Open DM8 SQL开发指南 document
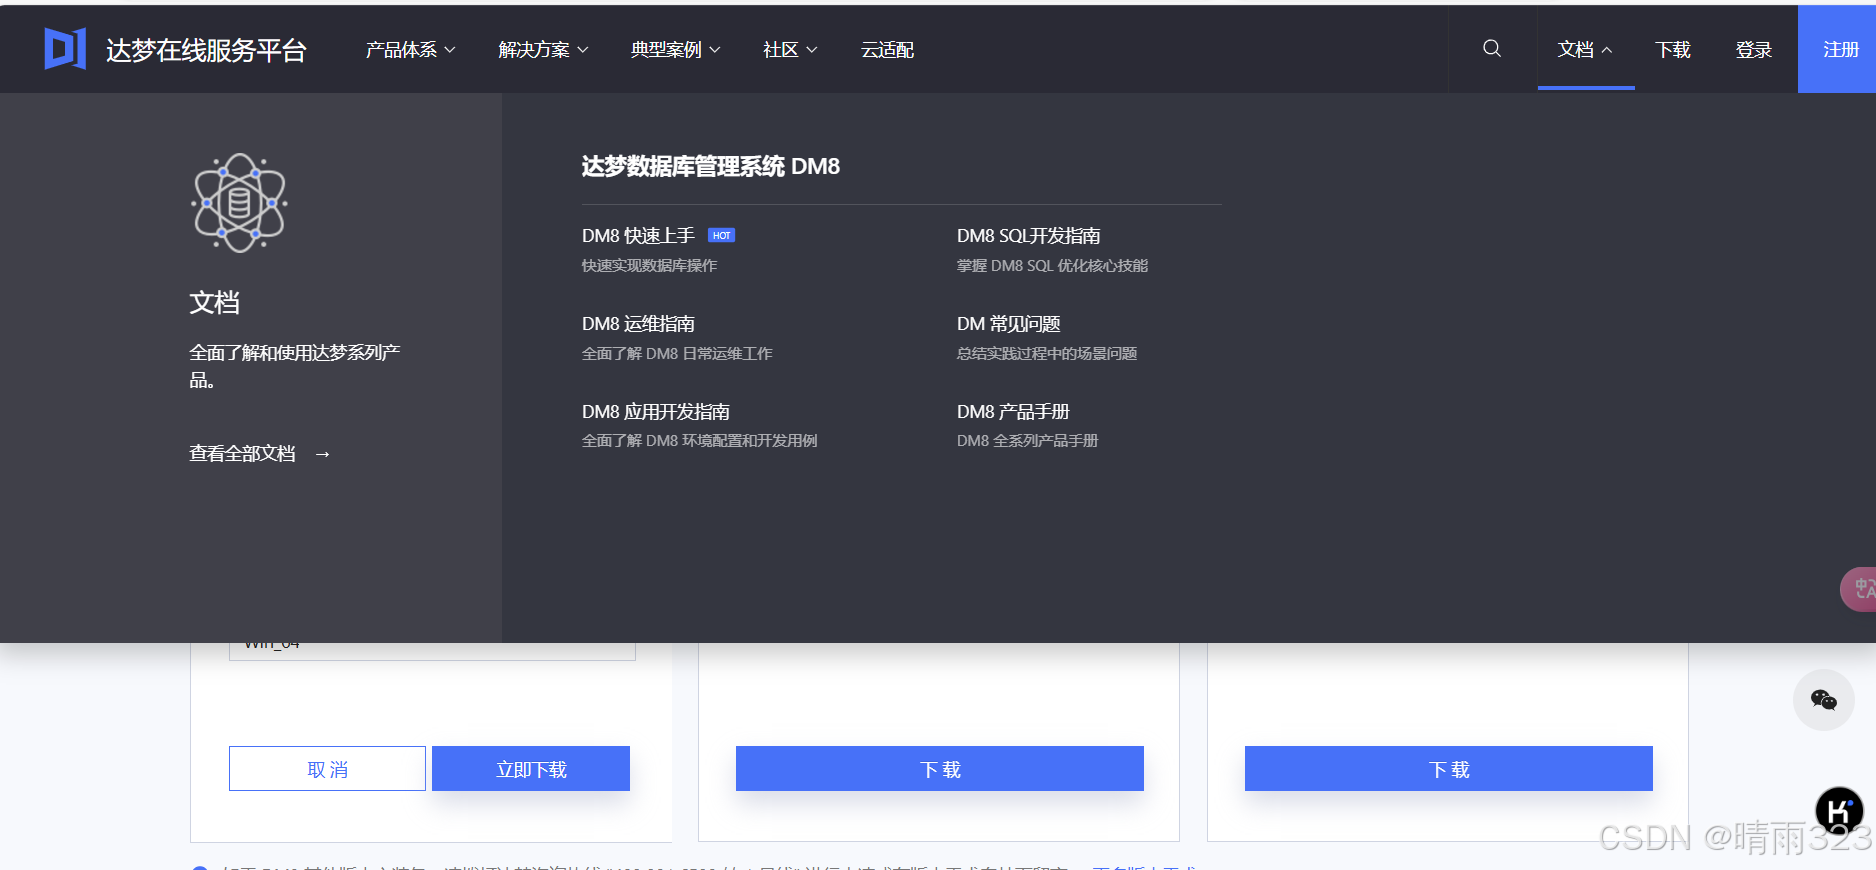The image size is (1876, 870). coord(1028,236)
